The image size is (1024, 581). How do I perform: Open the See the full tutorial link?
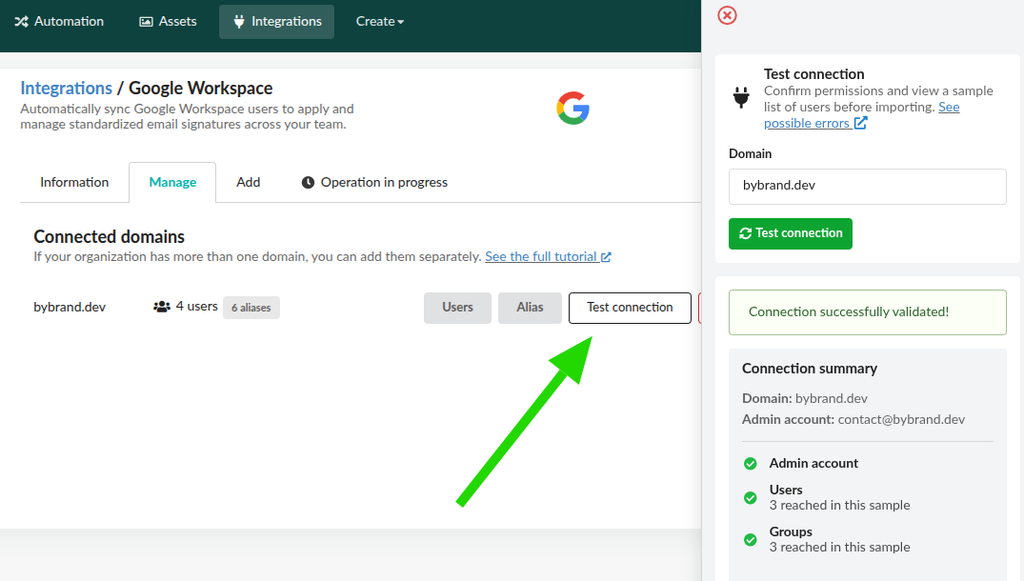(x=548, y=257)
